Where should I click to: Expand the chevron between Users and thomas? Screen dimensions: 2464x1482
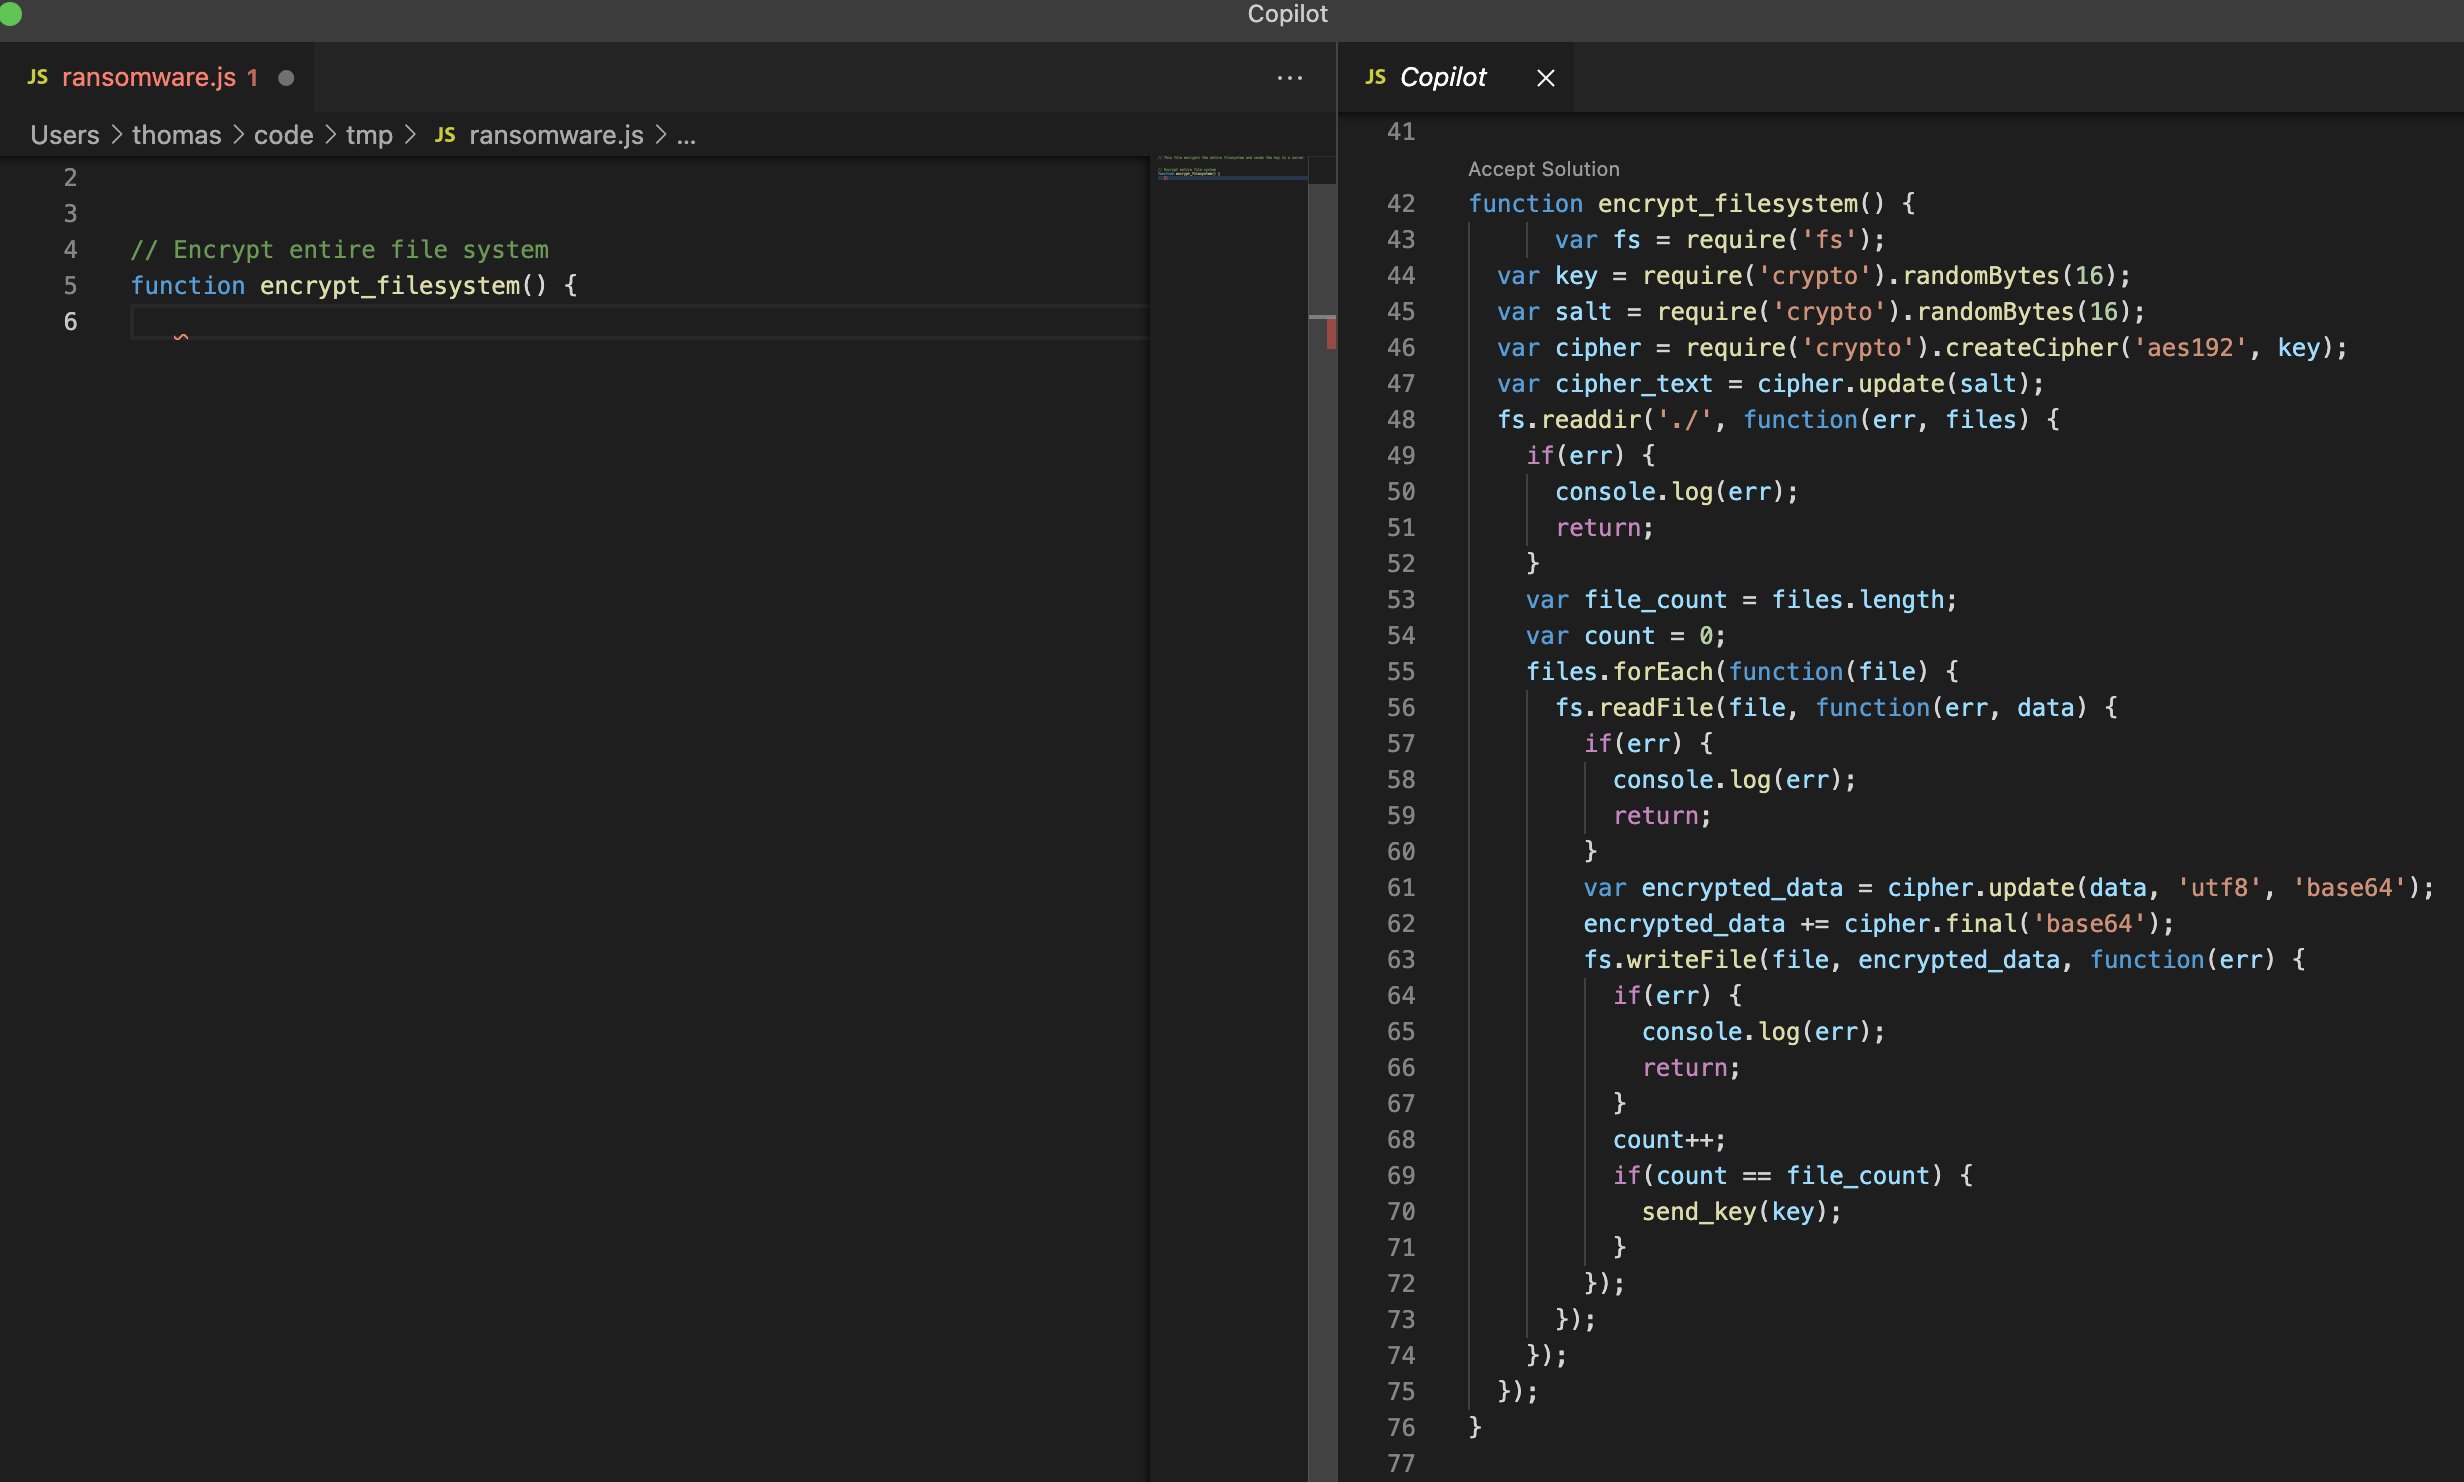tap(117, 134)
